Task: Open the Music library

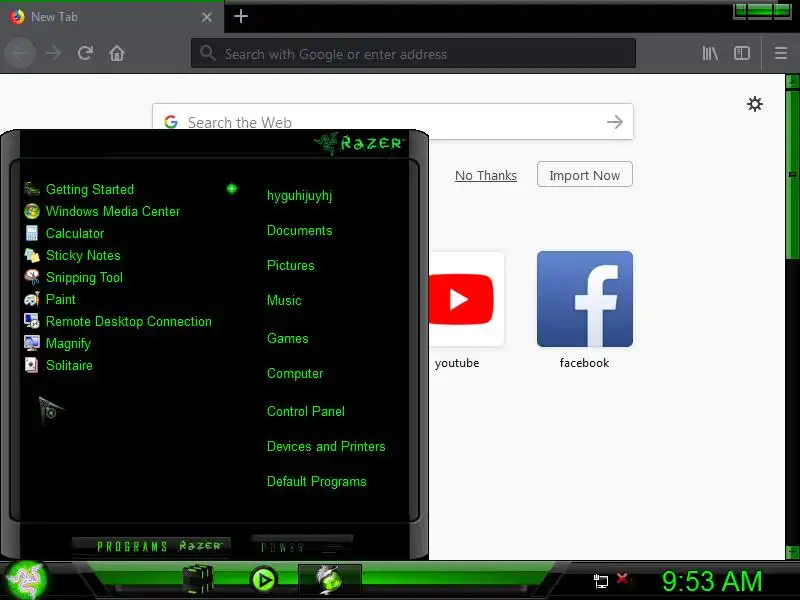Action: [x=284, y=300]
